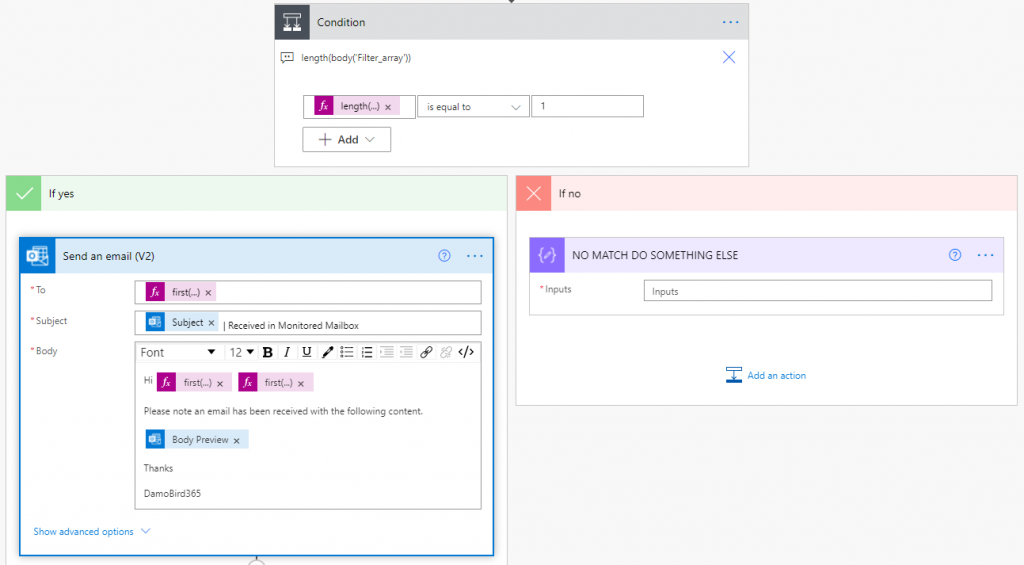Toggle bold formatting in email body
Image resolution: width=1024 pixels, height=565 pixels.
point(267,352)
